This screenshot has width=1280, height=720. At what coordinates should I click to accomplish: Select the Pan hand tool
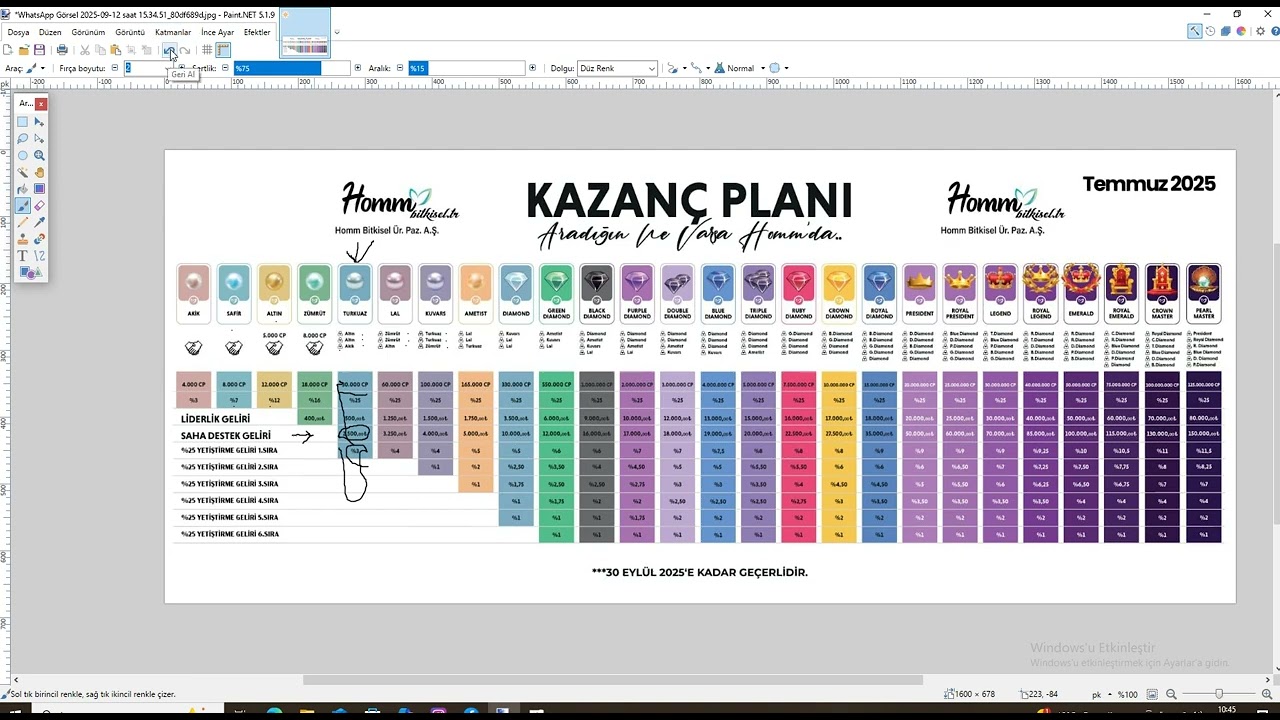tap(39, 172)
